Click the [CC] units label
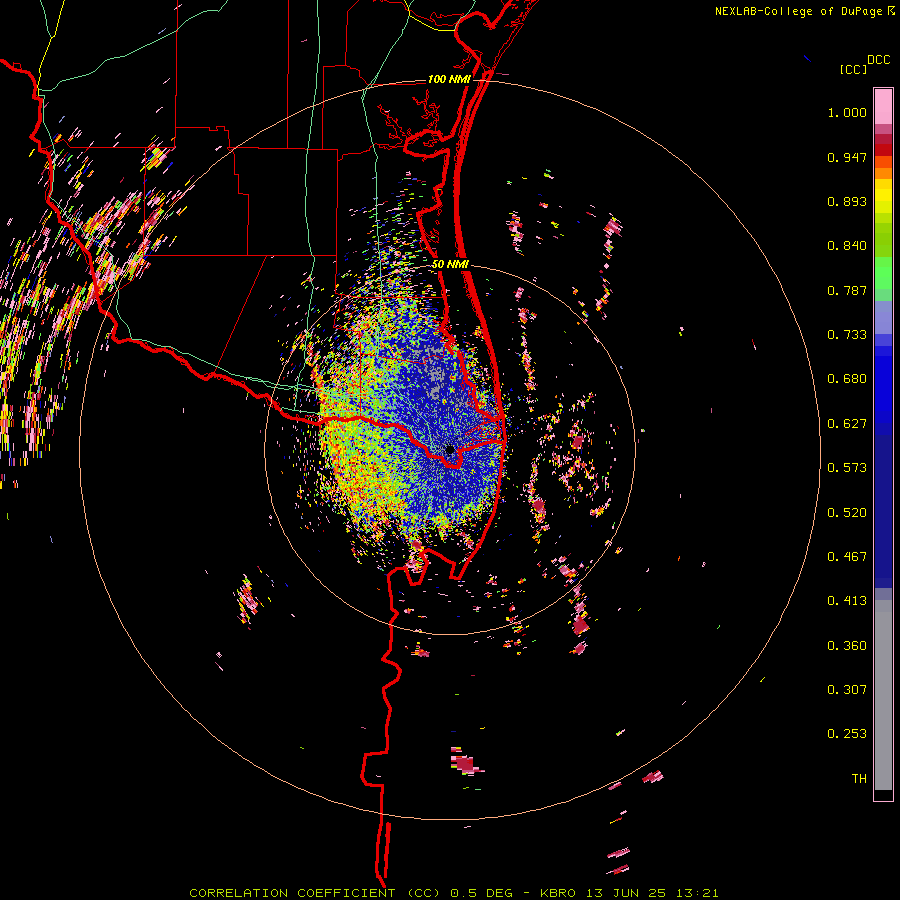Screen dimensions: 900x900 pos(853,69)
